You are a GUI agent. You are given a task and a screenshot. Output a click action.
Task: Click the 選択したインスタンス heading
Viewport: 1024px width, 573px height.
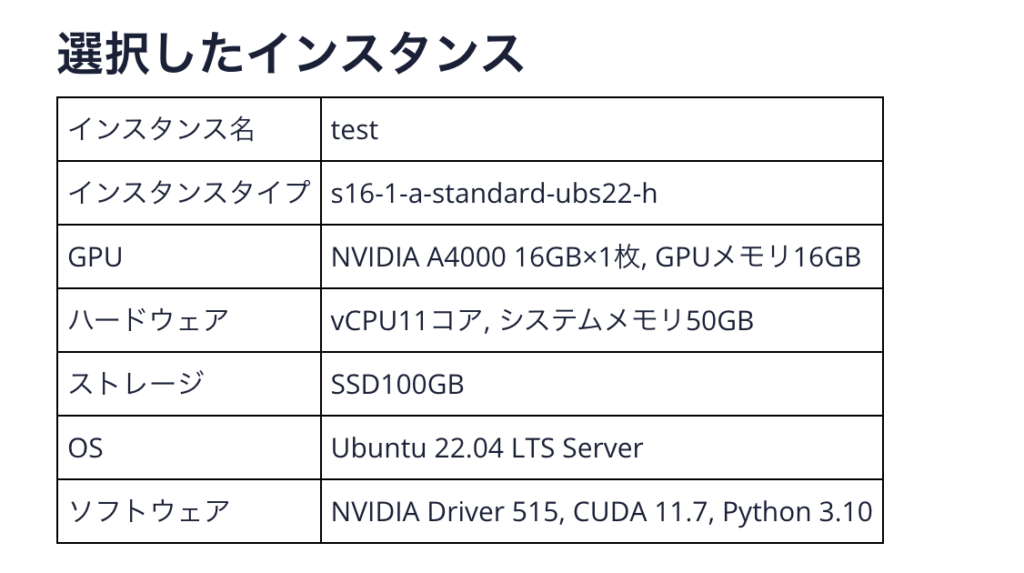click(x=291, y=53)
